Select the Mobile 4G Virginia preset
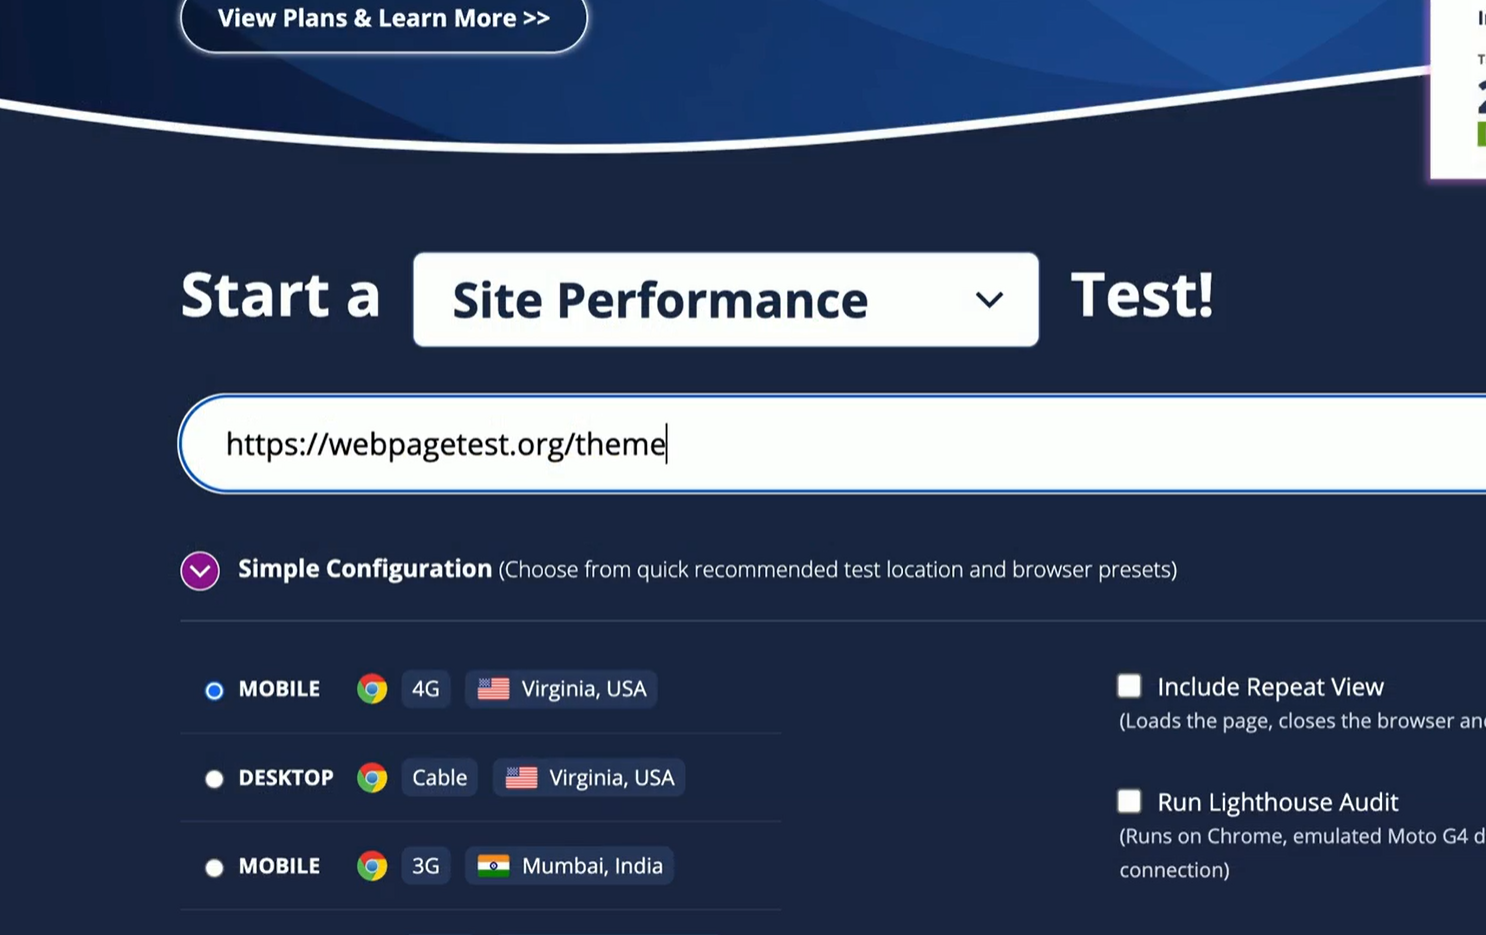Screen dimensions: 1486x935 click(214, 690)
